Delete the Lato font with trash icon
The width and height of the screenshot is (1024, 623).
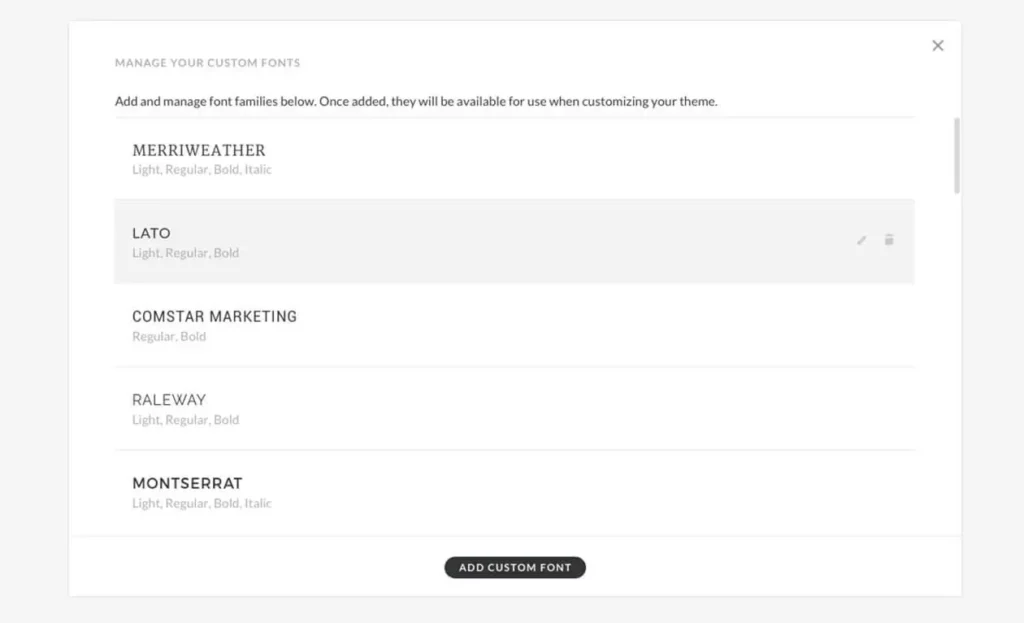(x=889, y=240)
